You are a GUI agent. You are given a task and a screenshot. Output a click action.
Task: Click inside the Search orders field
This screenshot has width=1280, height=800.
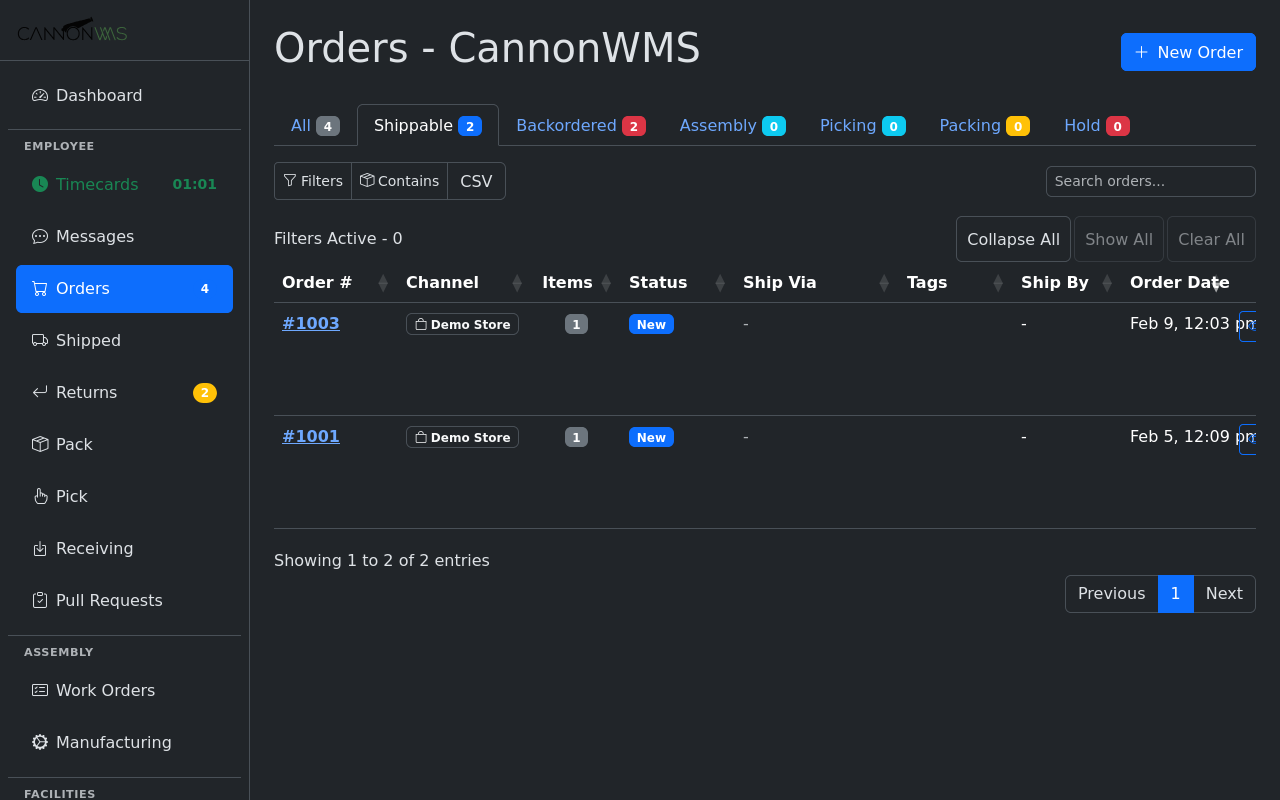1150,181
